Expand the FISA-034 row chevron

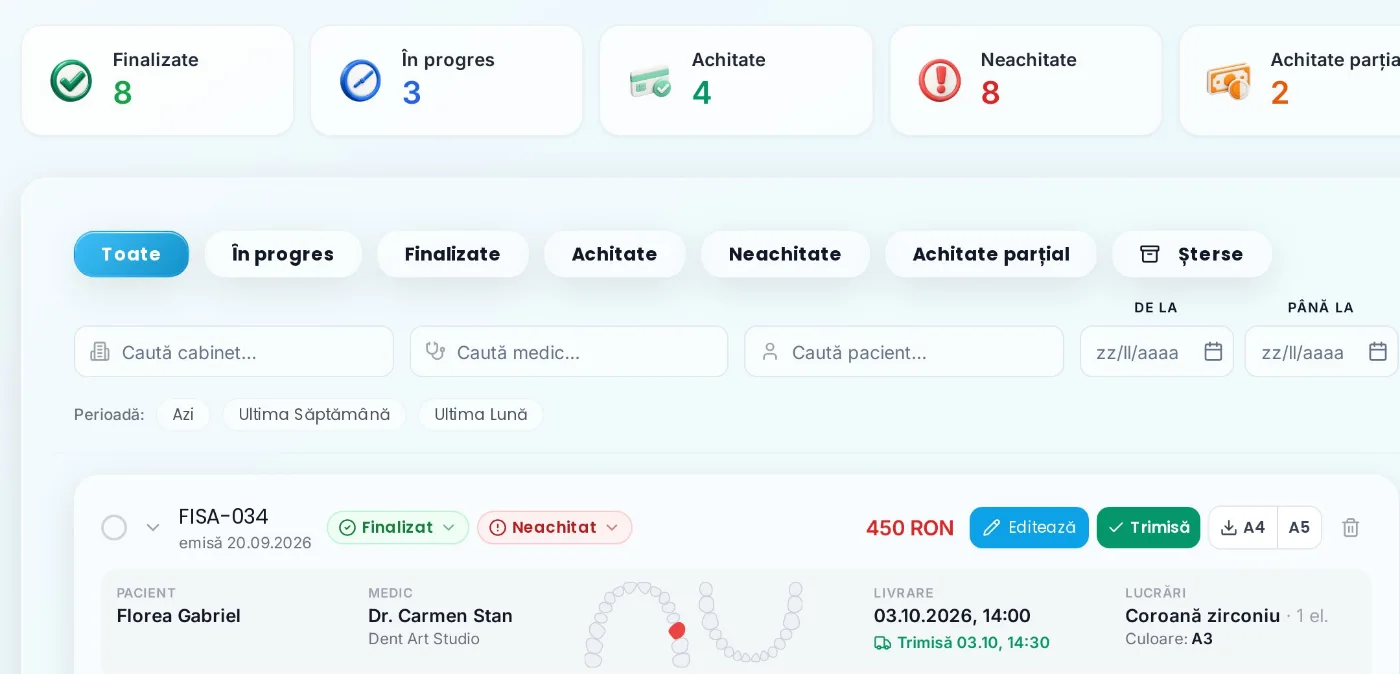[x=153, y=527]
